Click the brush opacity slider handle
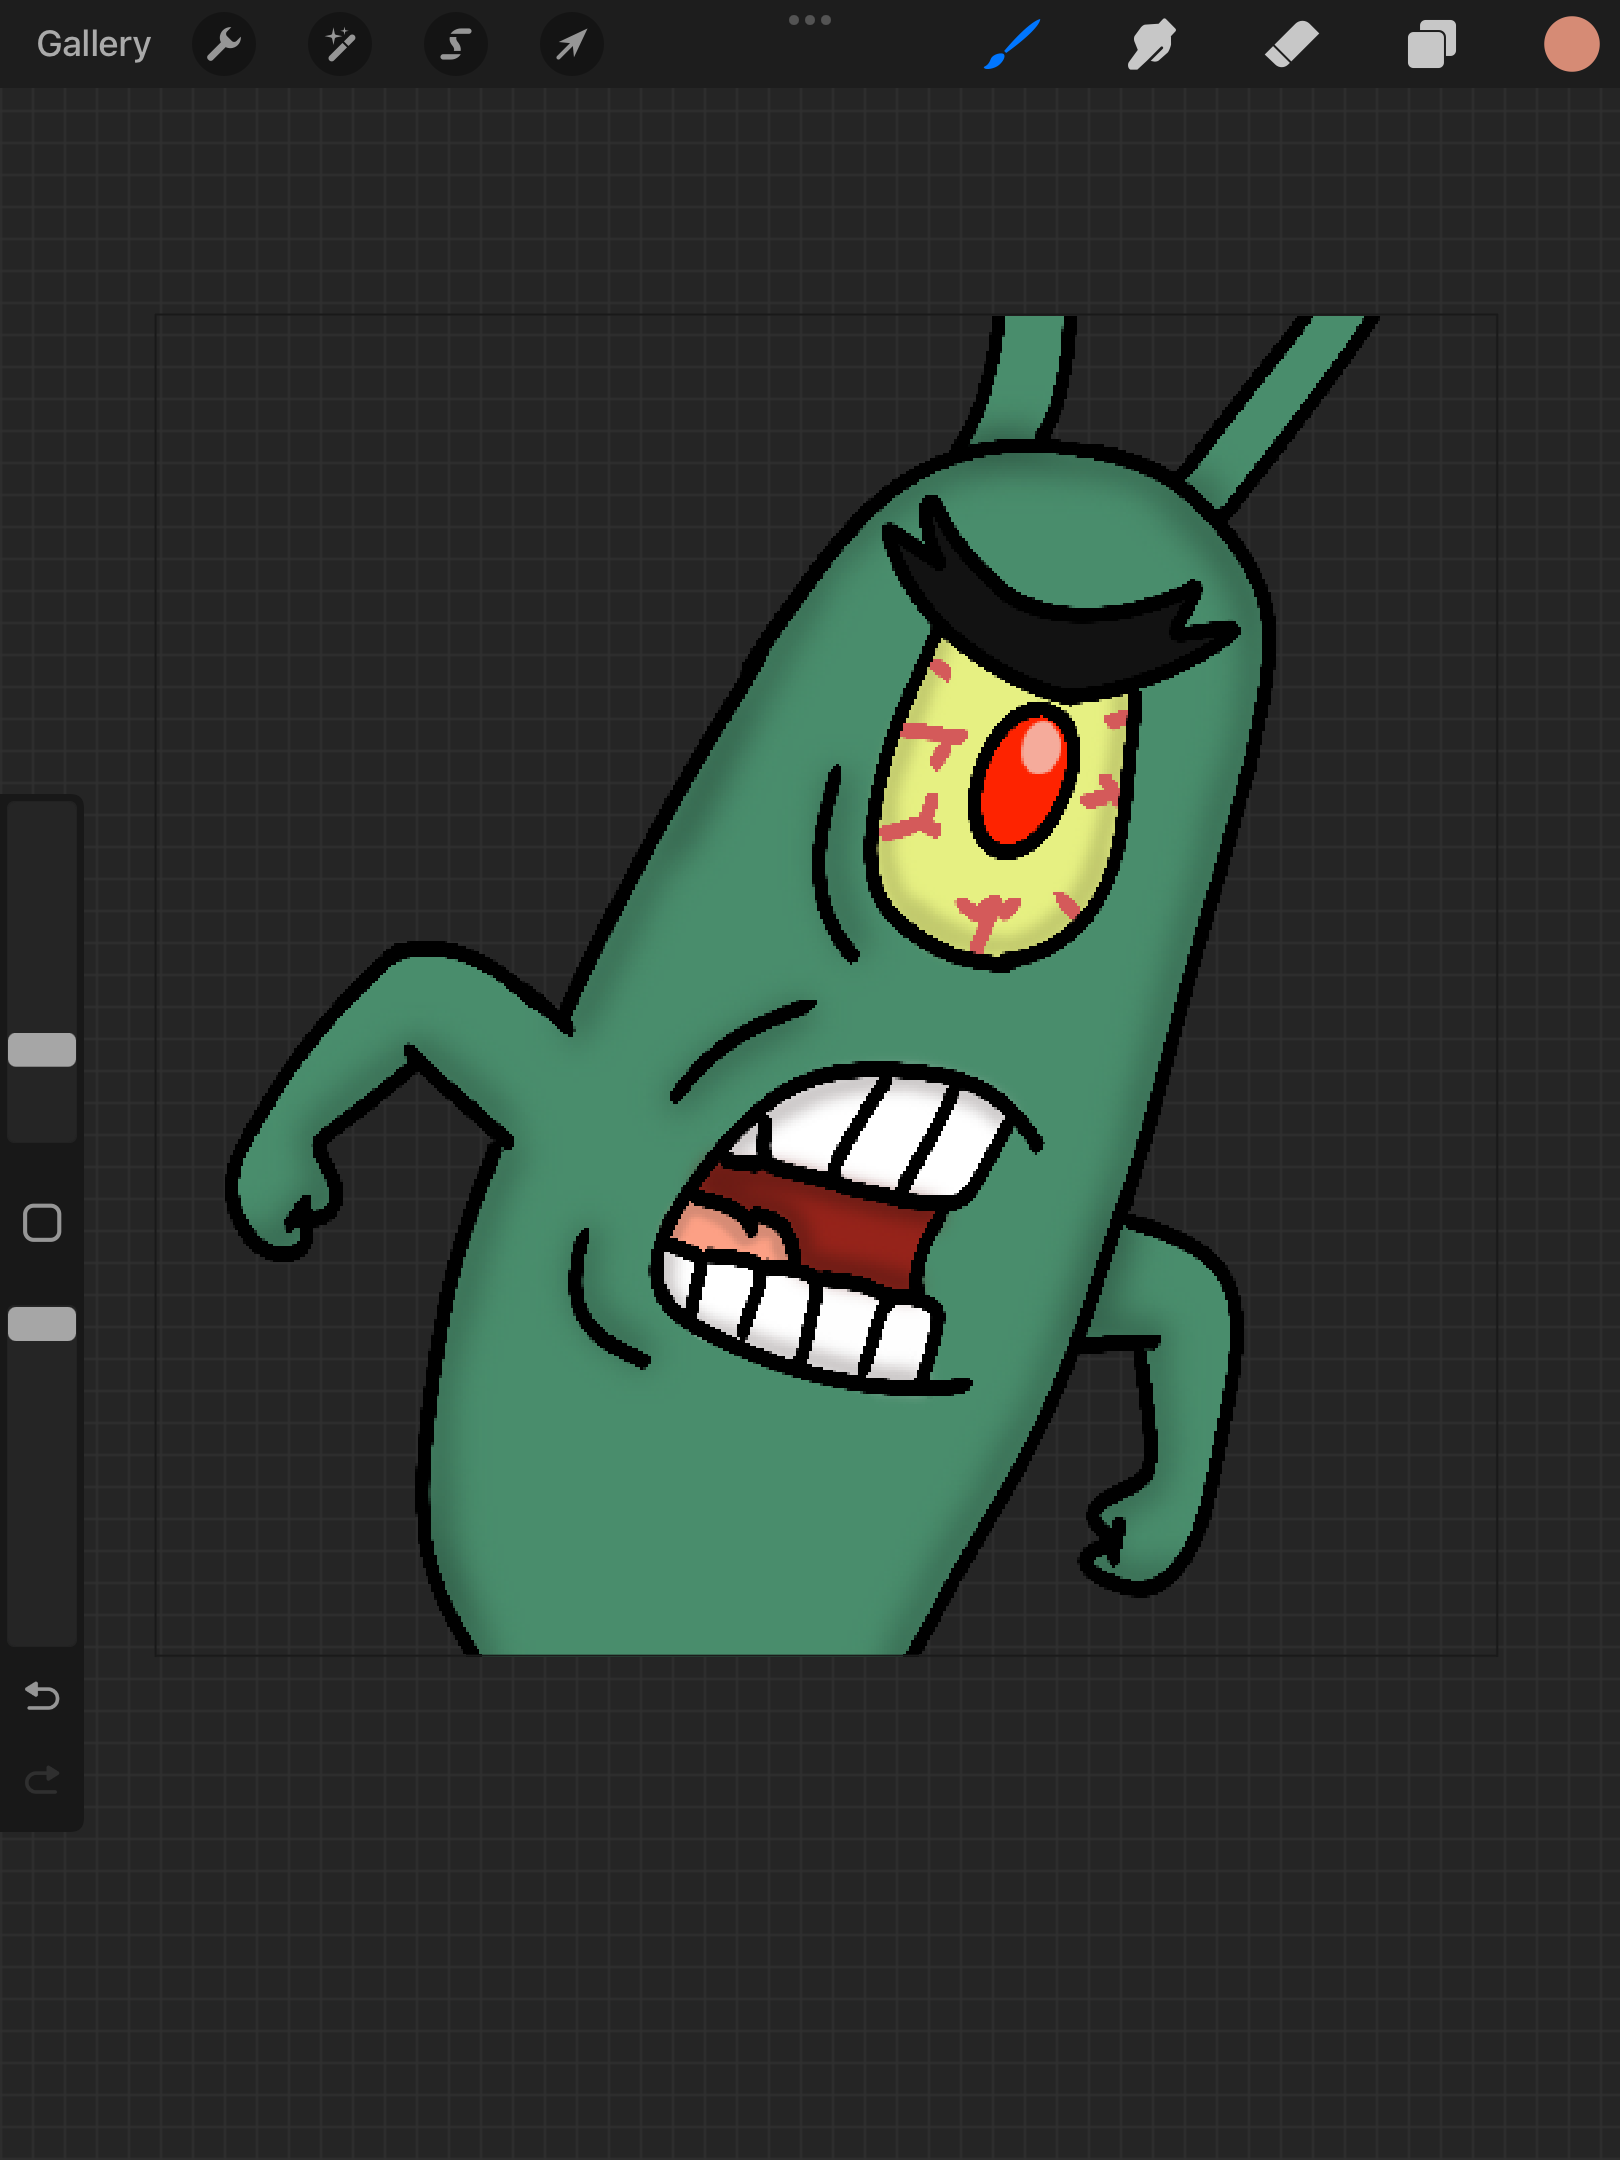This screenshot has width=1620, height=2160. click(42, 1324)
